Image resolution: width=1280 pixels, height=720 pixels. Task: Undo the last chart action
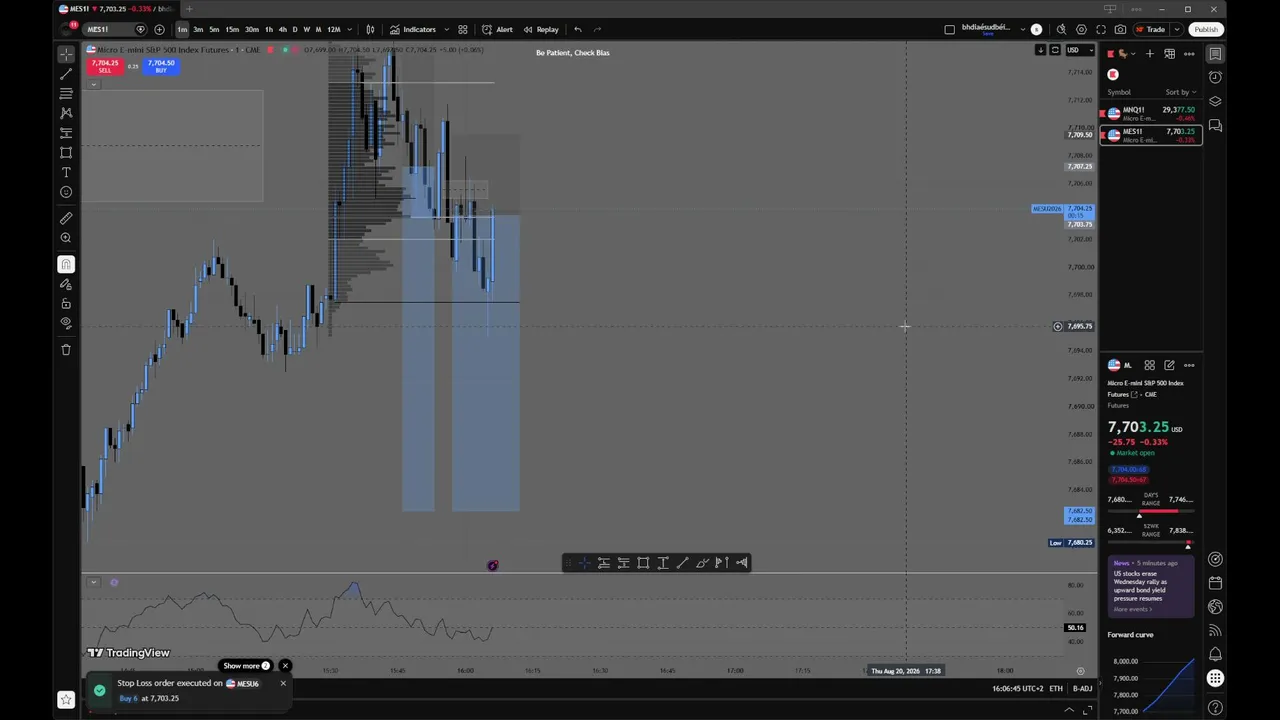pos(578,29)
